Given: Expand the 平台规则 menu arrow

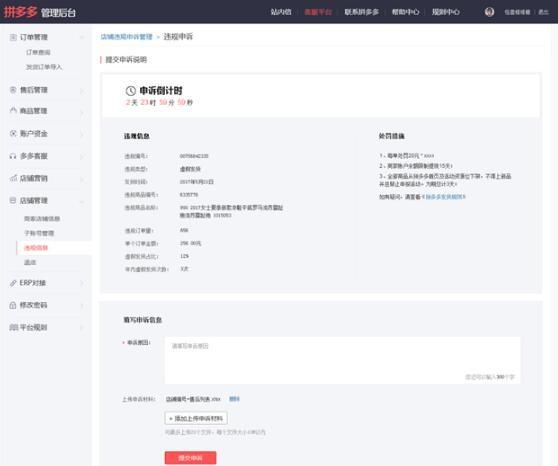Looking at the screenshot, I should coord(82,328).
